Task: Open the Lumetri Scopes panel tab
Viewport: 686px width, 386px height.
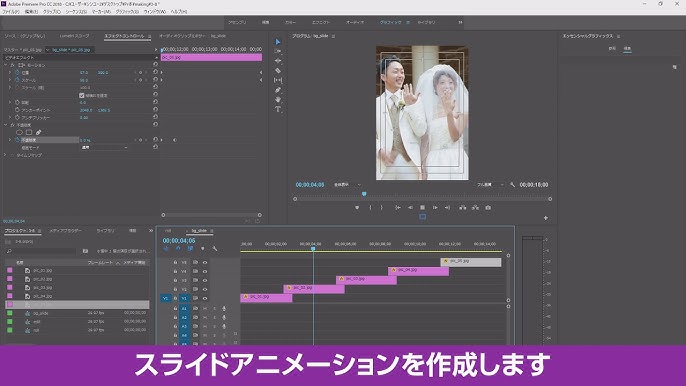Action: click(x=74, y=36)
